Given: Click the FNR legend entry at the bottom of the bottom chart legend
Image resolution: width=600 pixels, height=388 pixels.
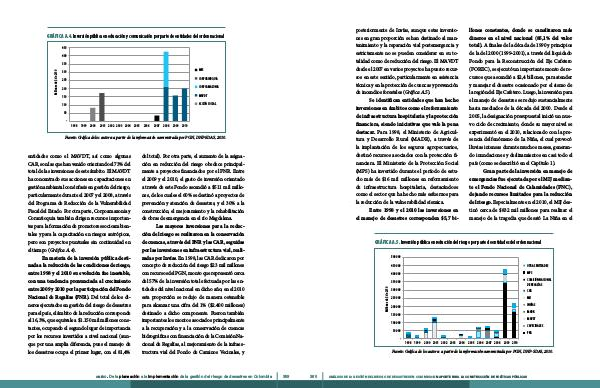Looking at the screenshot, I should (528, 333).
